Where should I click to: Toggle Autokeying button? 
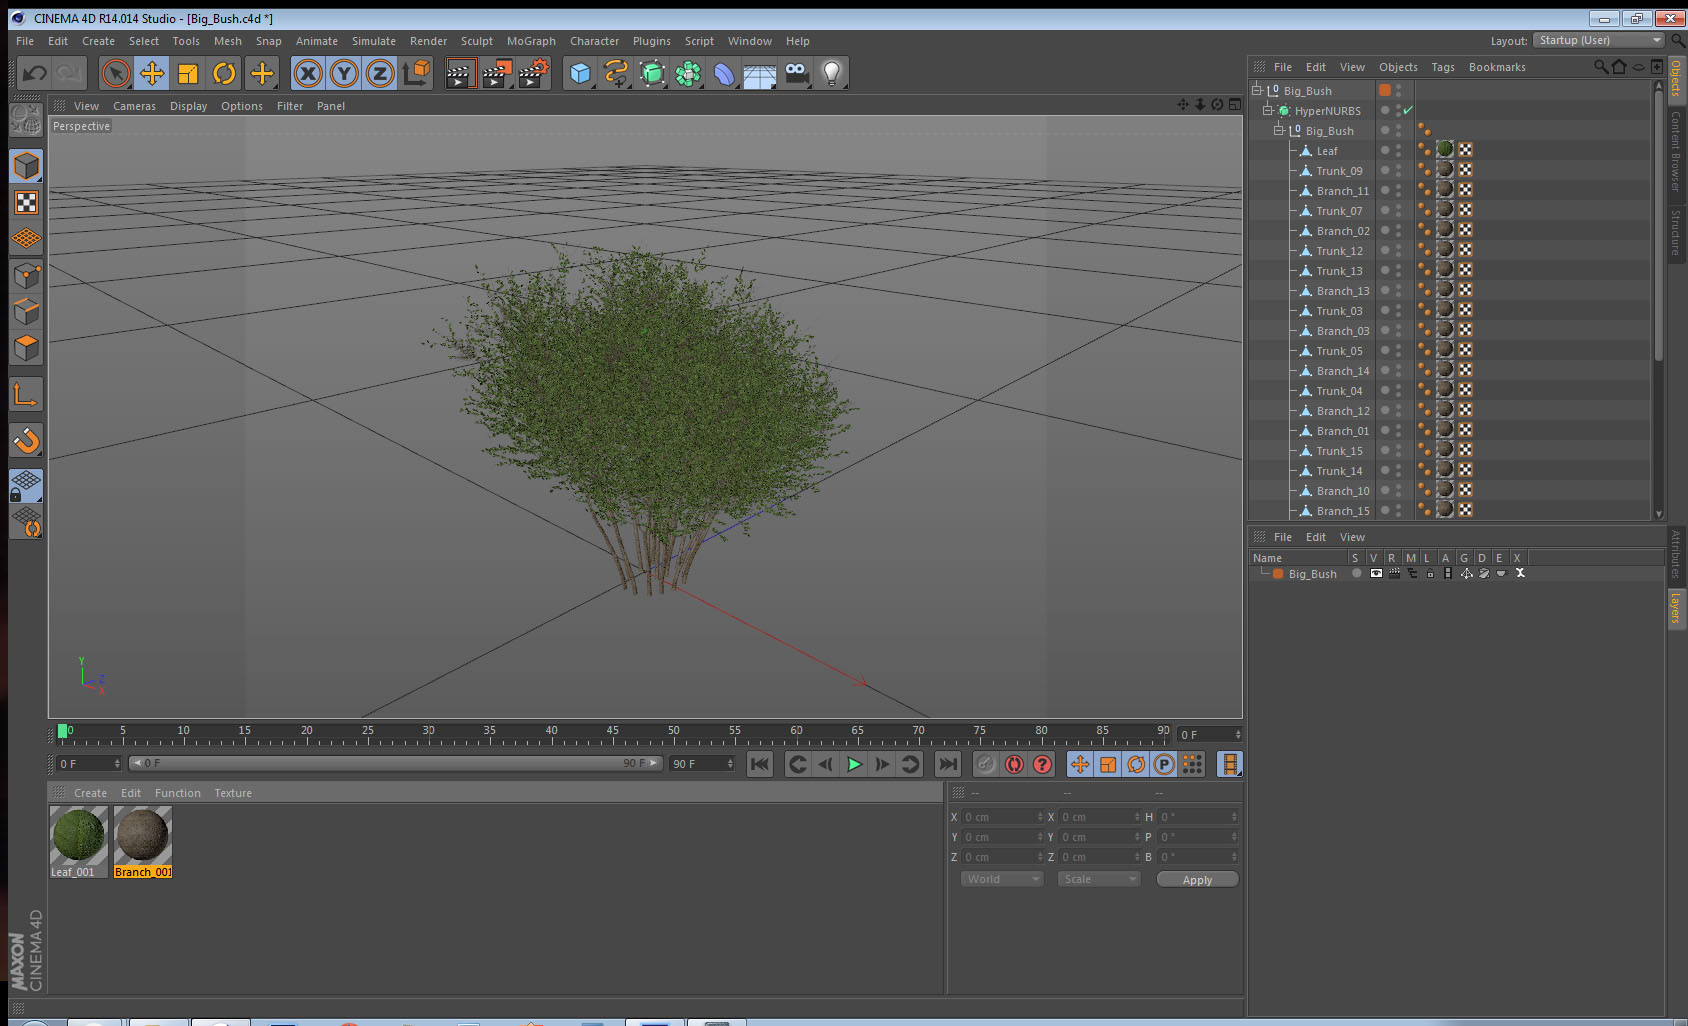[1014, 764]
